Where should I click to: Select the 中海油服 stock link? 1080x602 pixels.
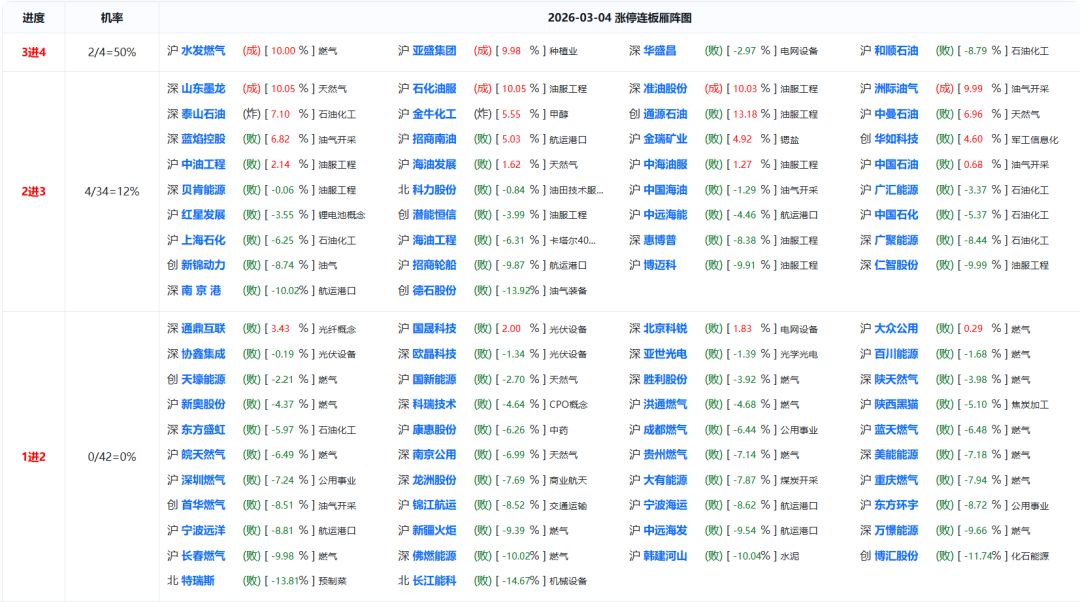(665, 165)
